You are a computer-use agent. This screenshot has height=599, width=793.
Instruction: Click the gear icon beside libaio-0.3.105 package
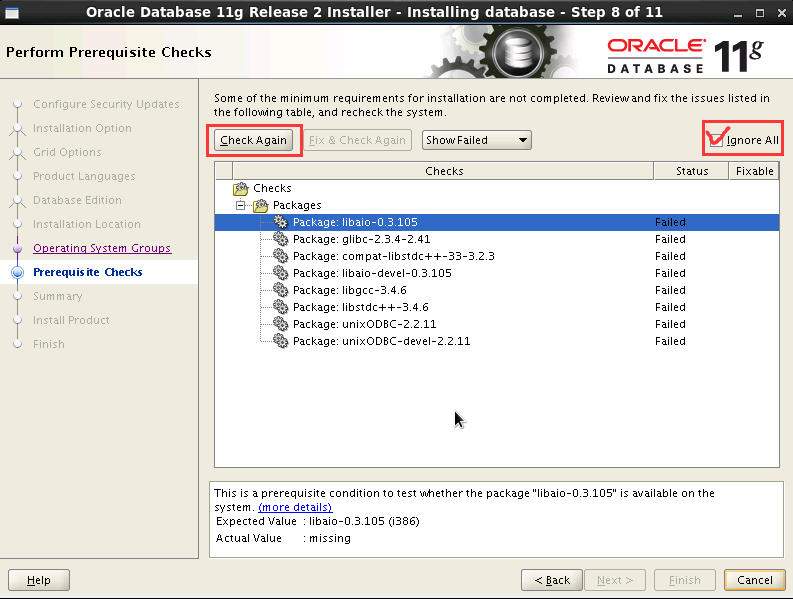[x=281, y=222]
